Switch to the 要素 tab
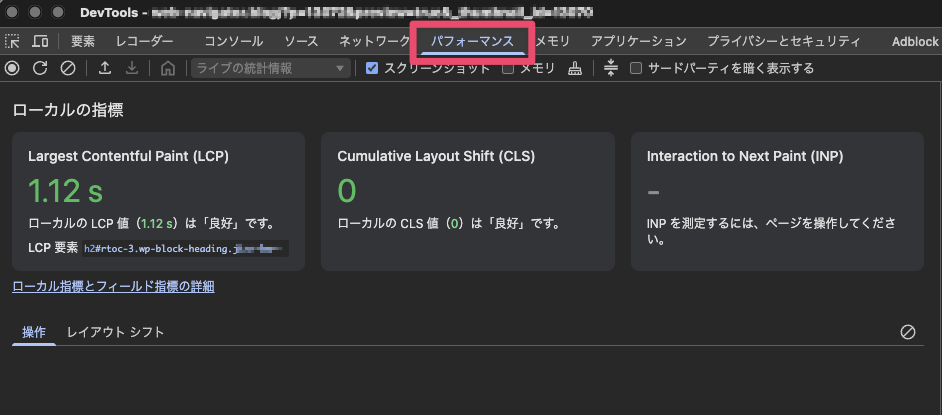Viewport: 942px width, 415px height. click(83, 41)
